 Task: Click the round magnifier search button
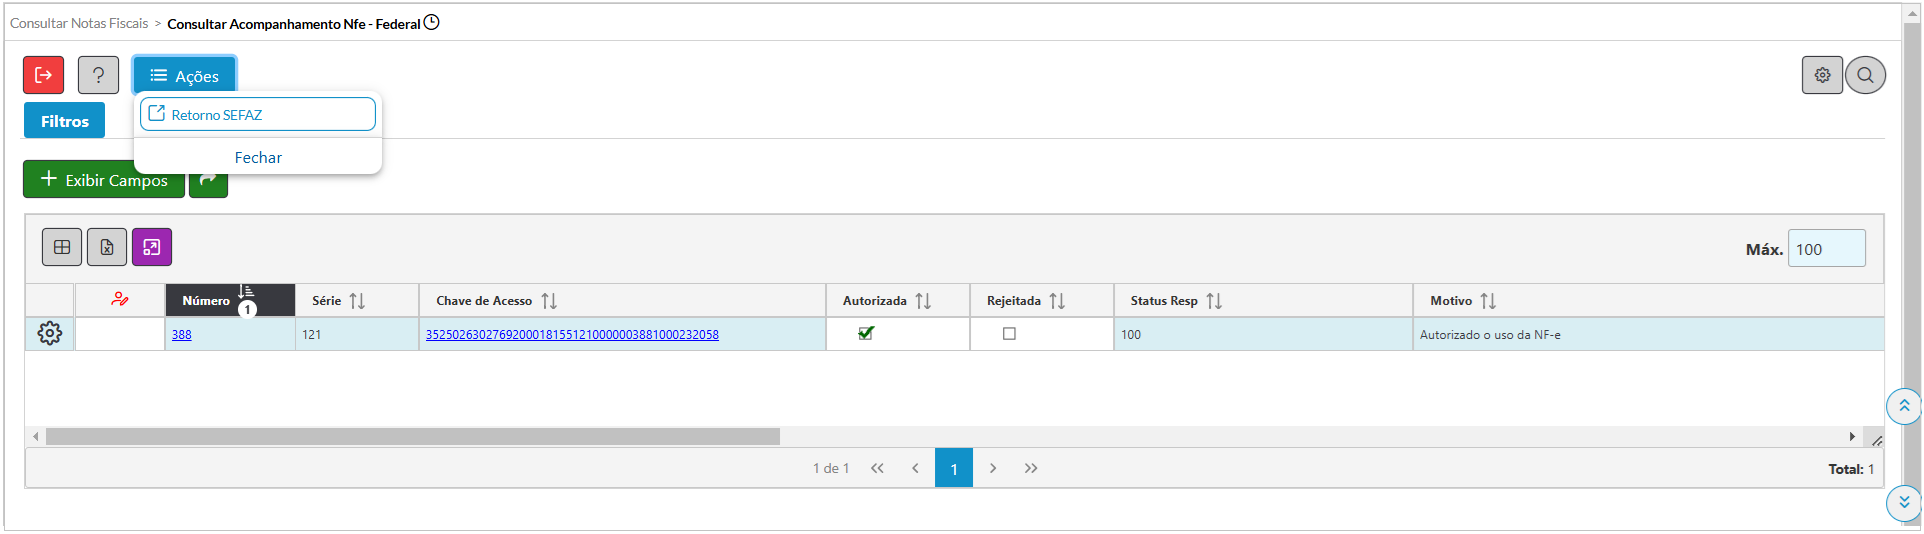coord(1865,75)
